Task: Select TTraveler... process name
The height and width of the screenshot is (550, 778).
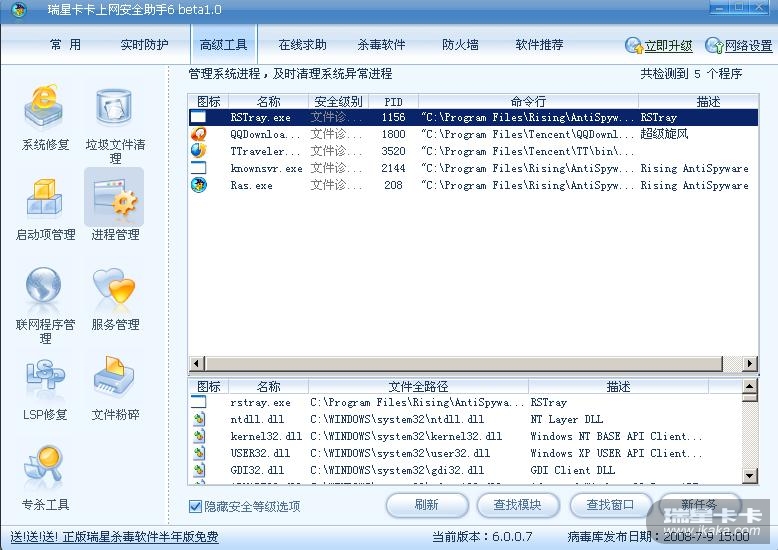Action: (265, 151)
